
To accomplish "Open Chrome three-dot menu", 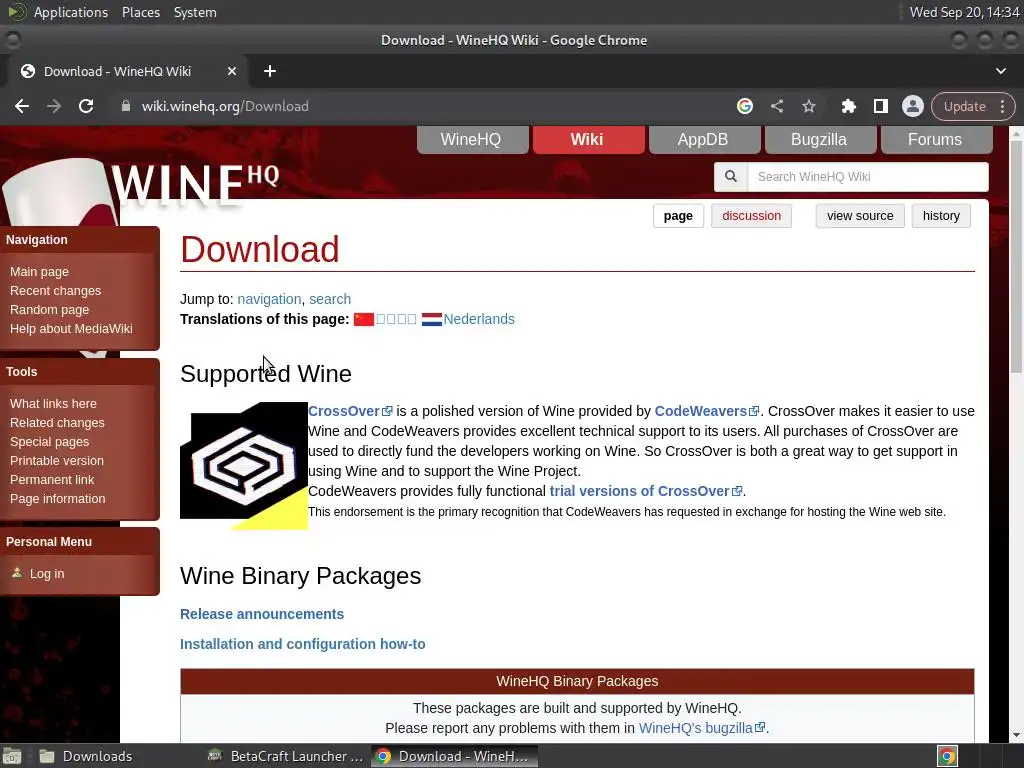I will (x=1002, y=106).
